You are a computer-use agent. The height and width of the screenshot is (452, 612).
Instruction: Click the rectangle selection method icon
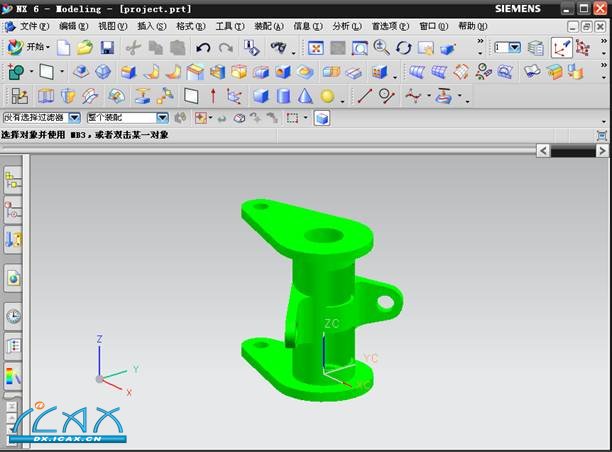click(x=292, y=118)
